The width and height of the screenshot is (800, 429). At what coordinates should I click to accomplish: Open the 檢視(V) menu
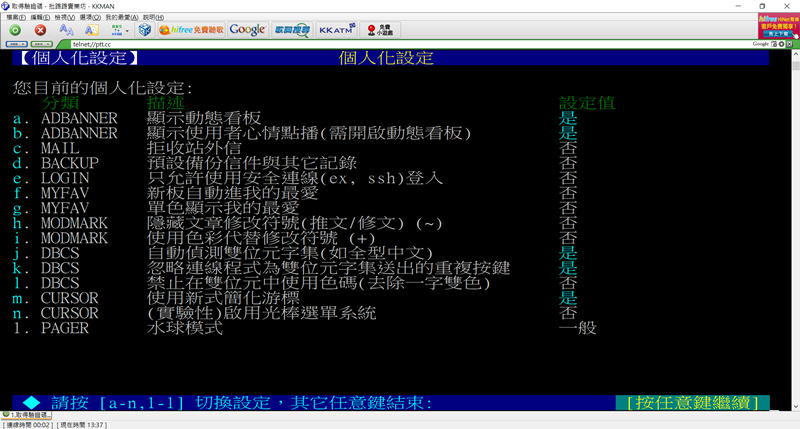pos(65,17)
